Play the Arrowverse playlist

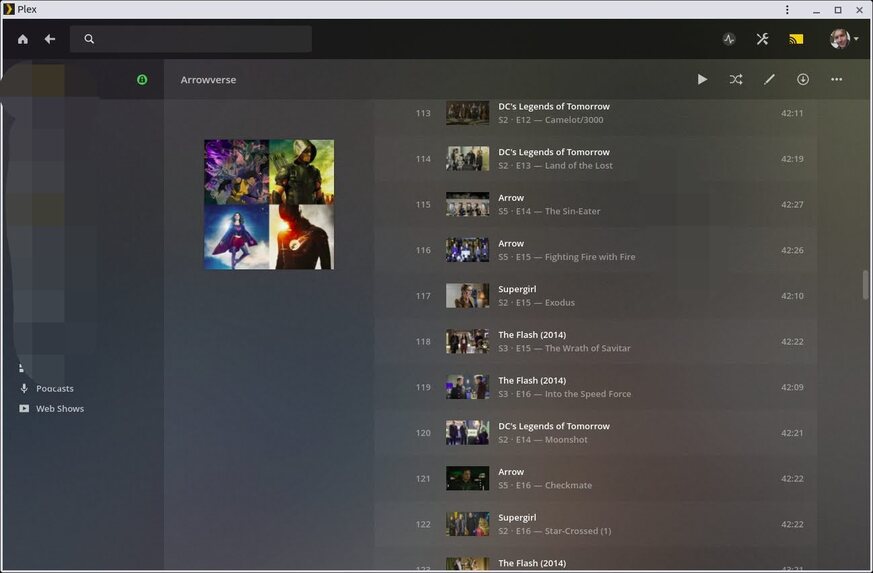click(703, 80)
